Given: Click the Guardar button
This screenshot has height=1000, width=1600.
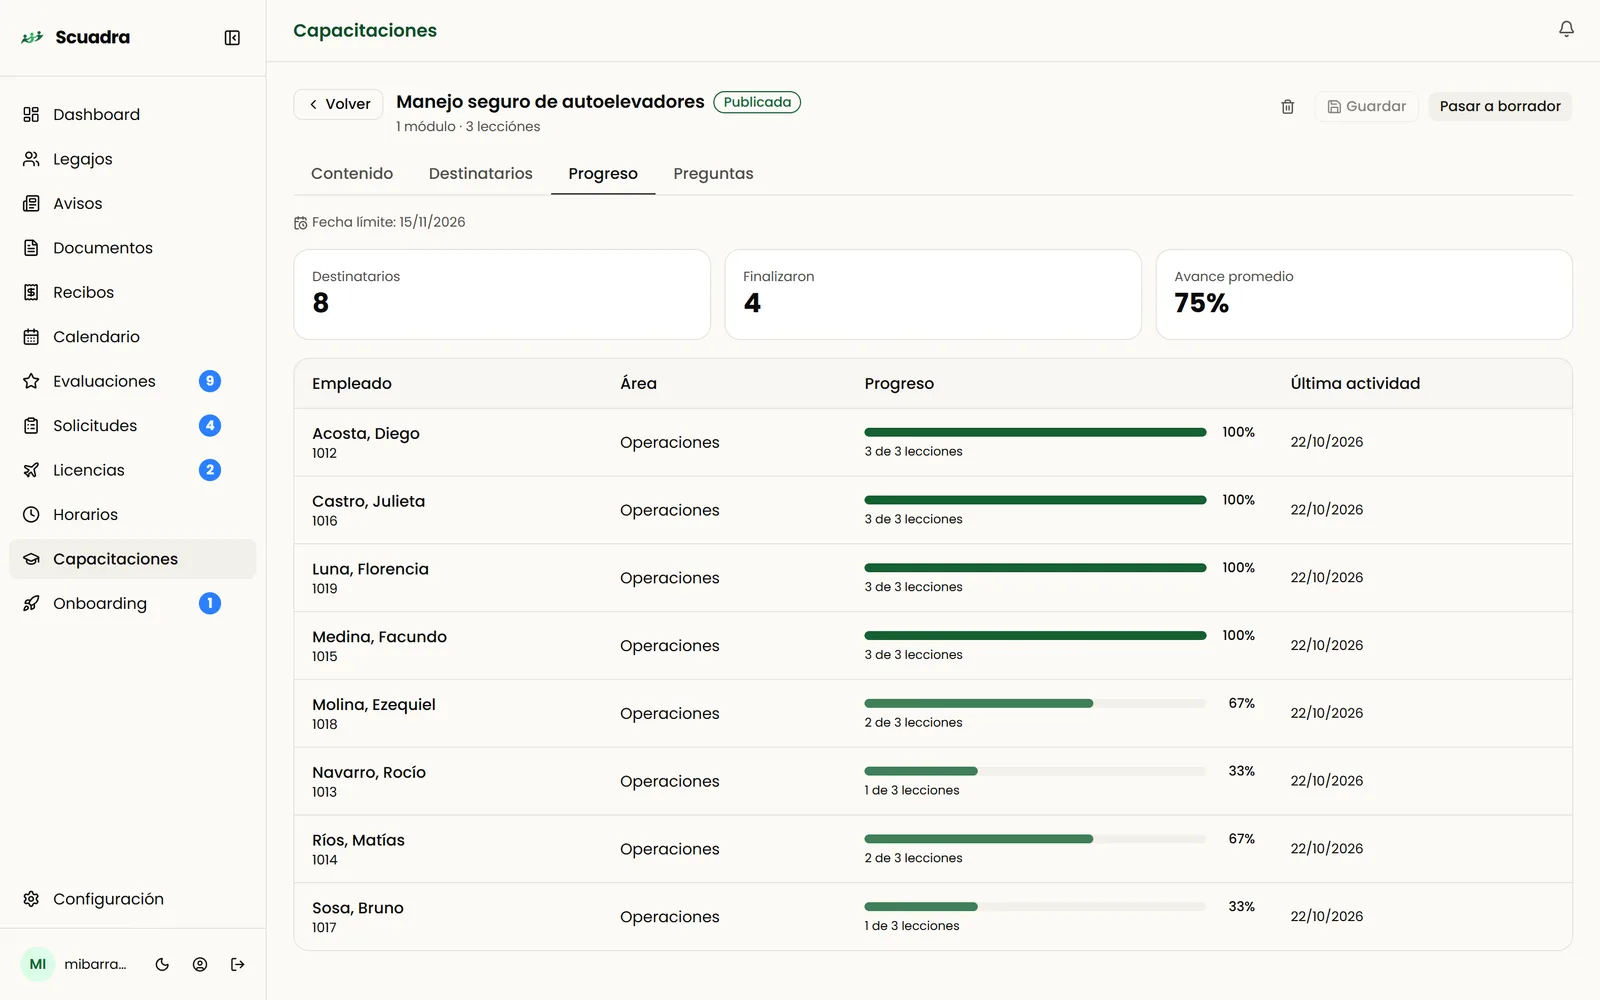Looking at the screenshot, I should pyautogui.click(x=1366, y=106).
